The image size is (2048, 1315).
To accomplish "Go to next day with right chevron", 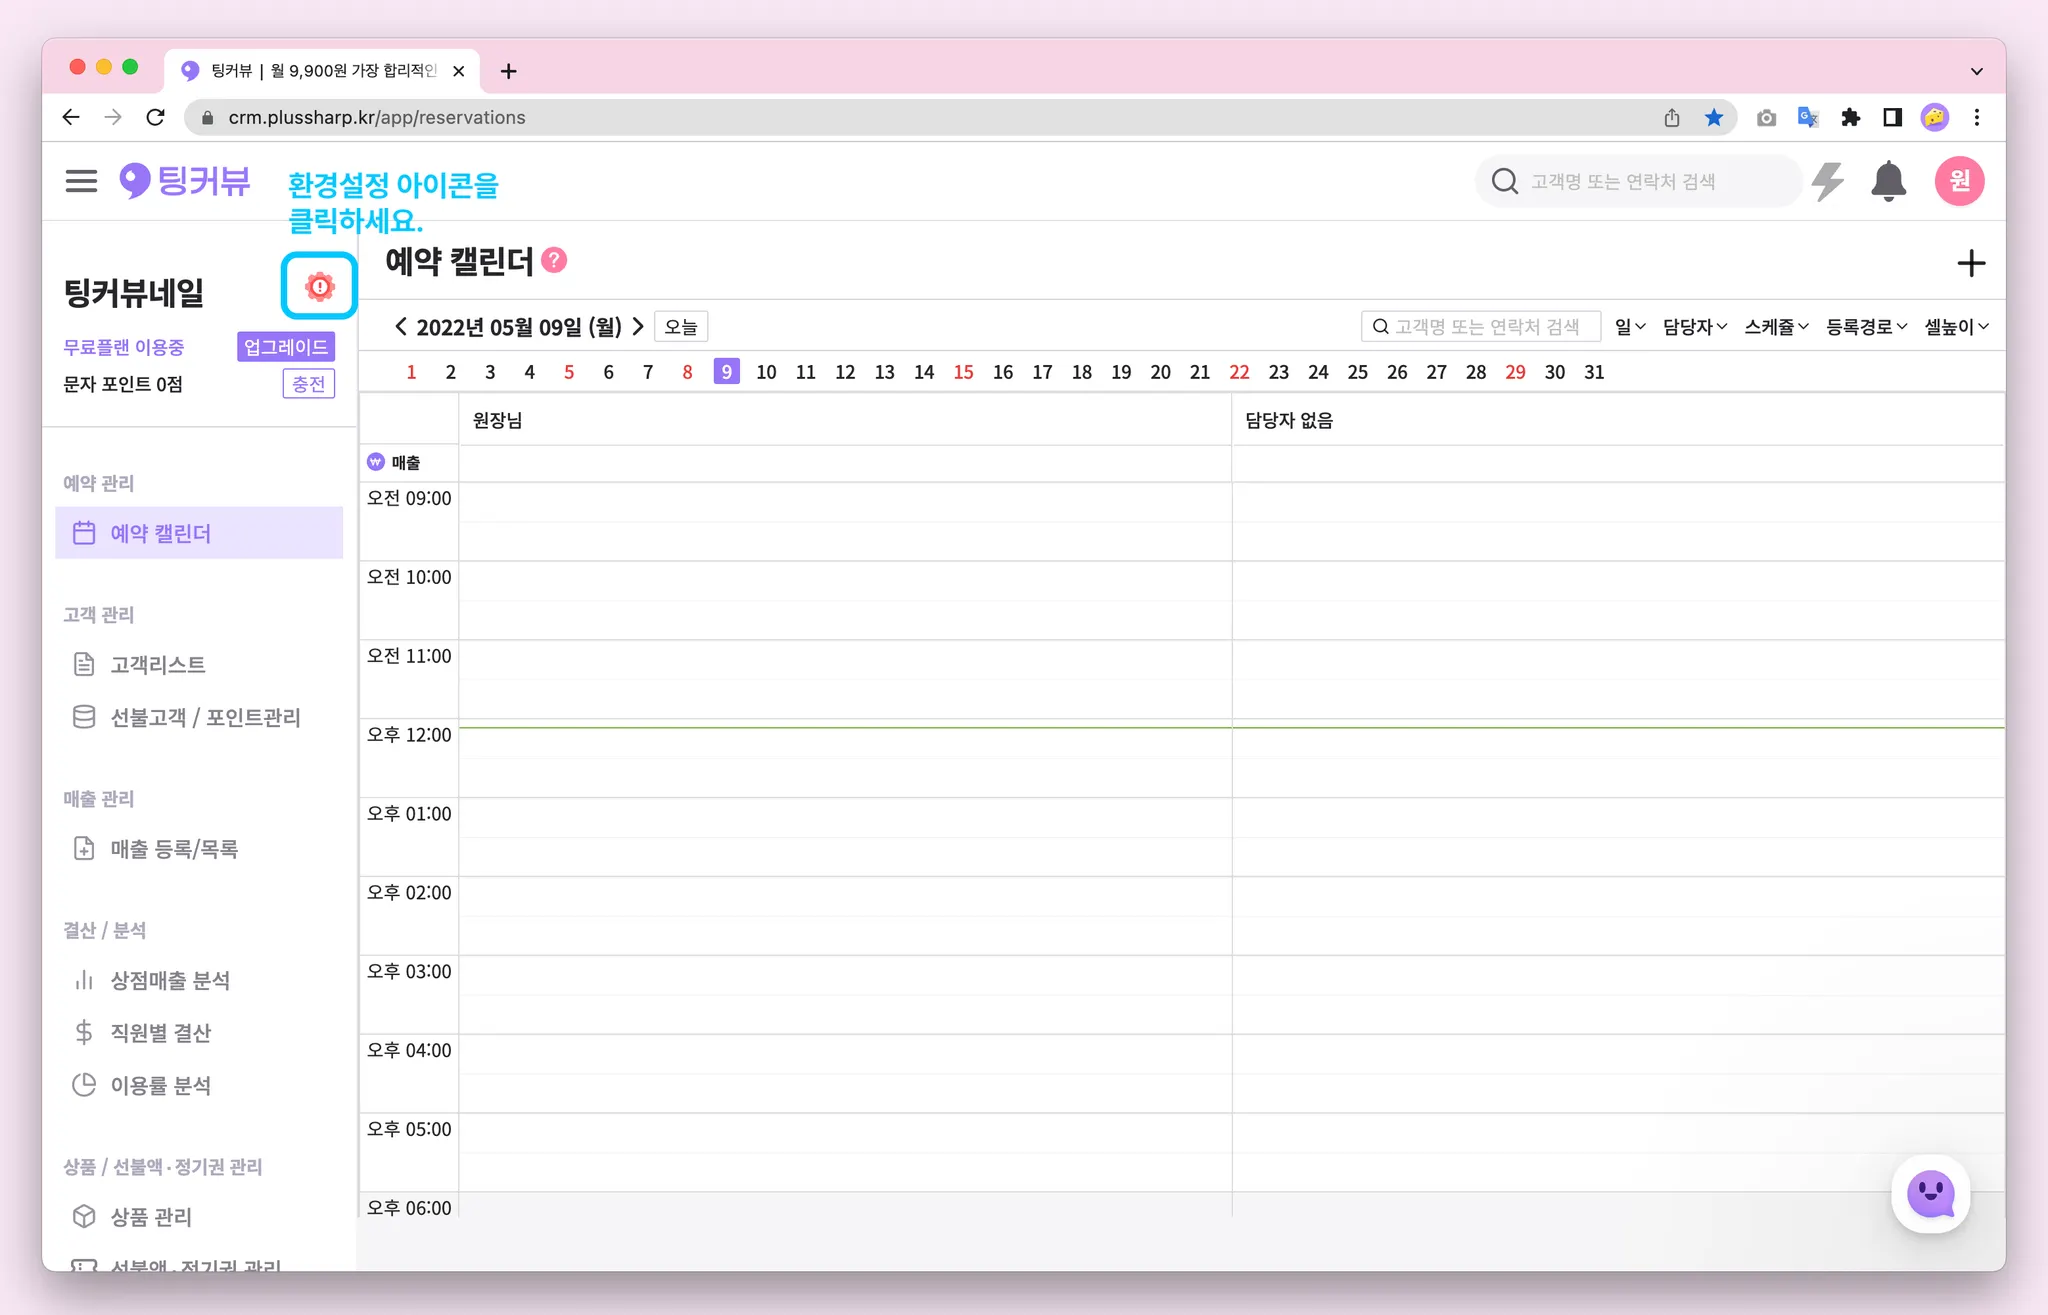I will point(638,327).
